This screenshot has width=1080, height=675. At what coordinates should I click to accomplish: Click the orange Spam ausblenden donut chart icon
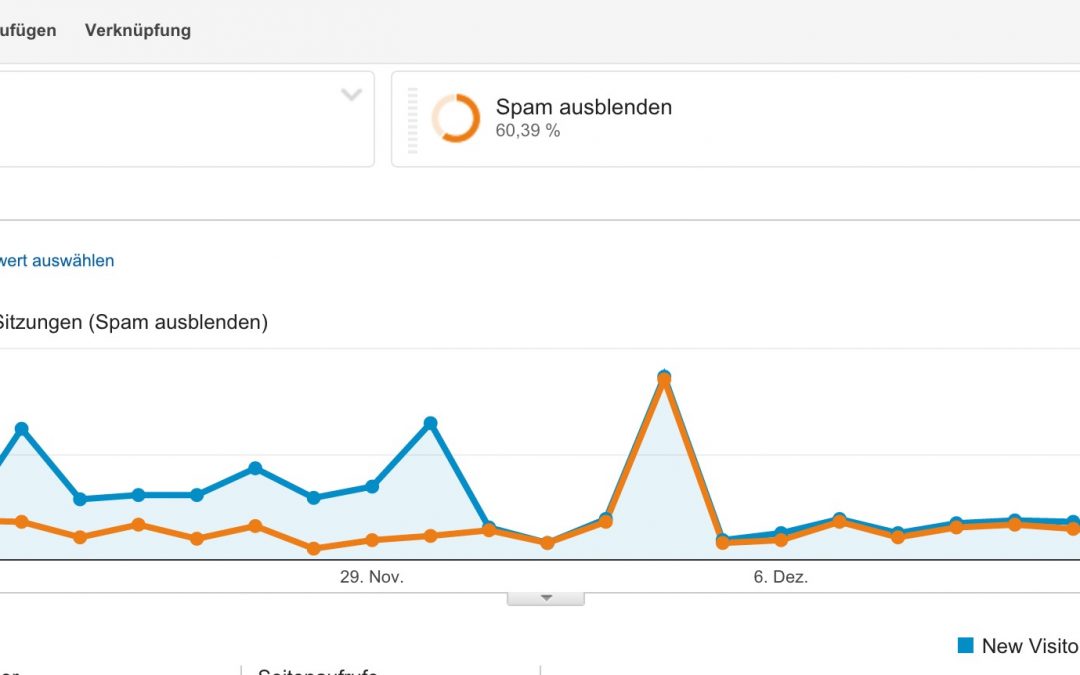pyautogui.click(x=457, y=117)
